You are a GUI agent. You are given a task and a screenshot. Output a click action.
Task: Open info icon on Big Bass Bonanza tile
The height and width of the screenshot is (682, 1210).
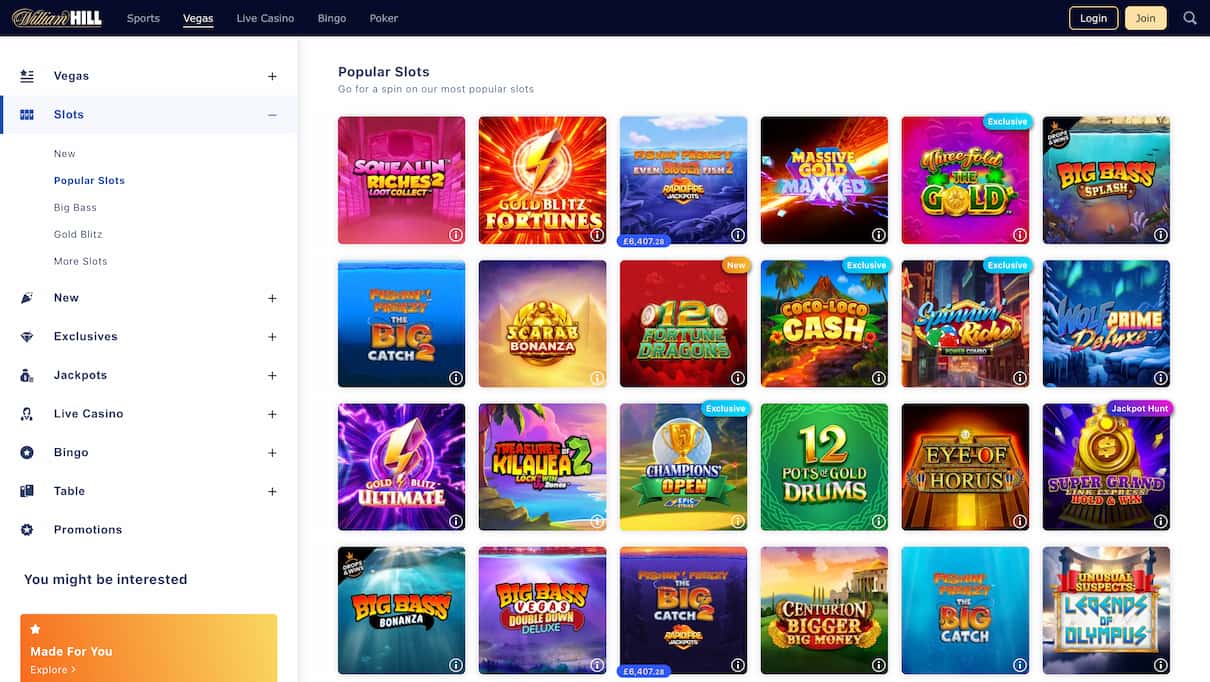(456, 664)
